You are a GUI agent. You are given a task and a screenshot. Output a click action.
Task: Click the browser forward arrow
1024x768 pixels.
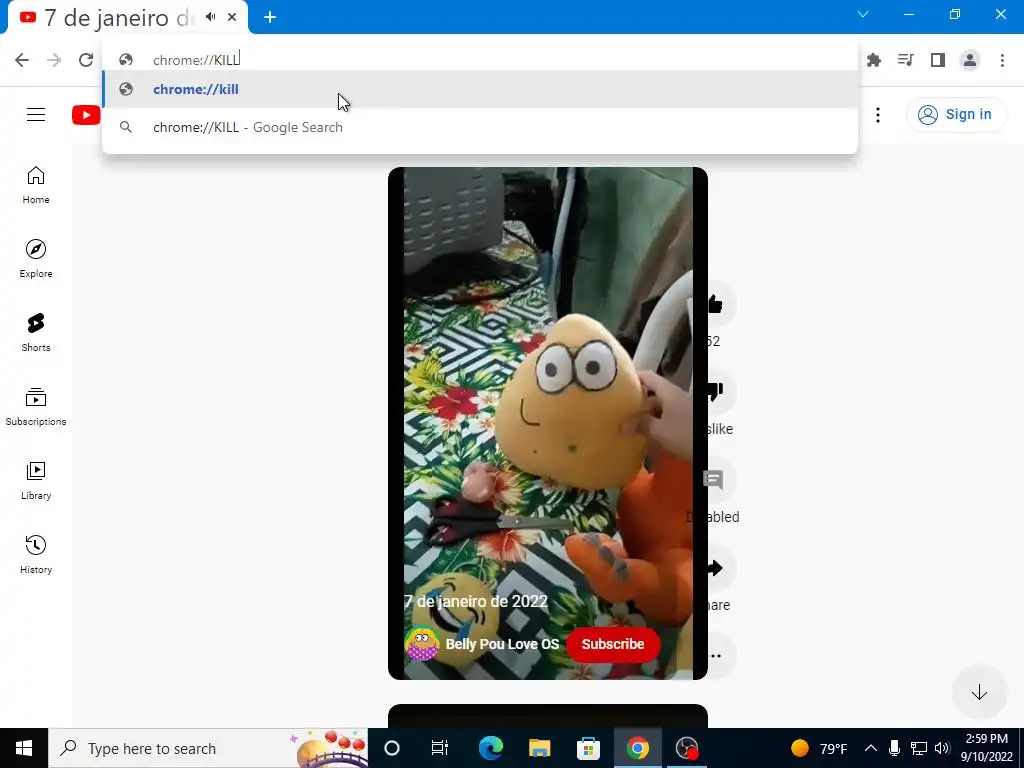(54, 60)
